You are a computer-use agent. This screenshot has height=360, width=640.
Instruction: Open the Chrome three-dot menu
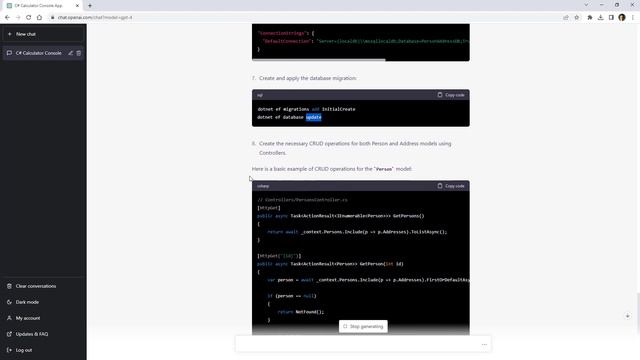click(633, 18)
